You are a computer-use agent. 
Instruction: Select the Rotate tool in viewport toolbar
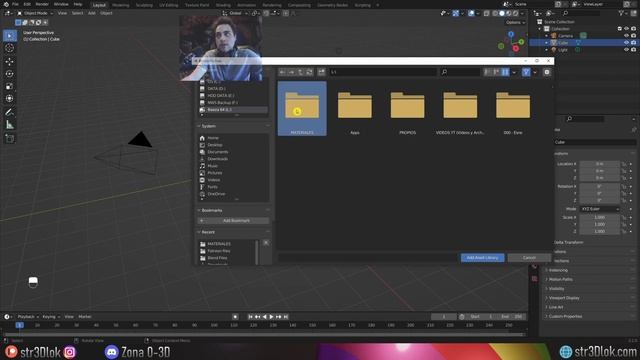coord(9,74)
